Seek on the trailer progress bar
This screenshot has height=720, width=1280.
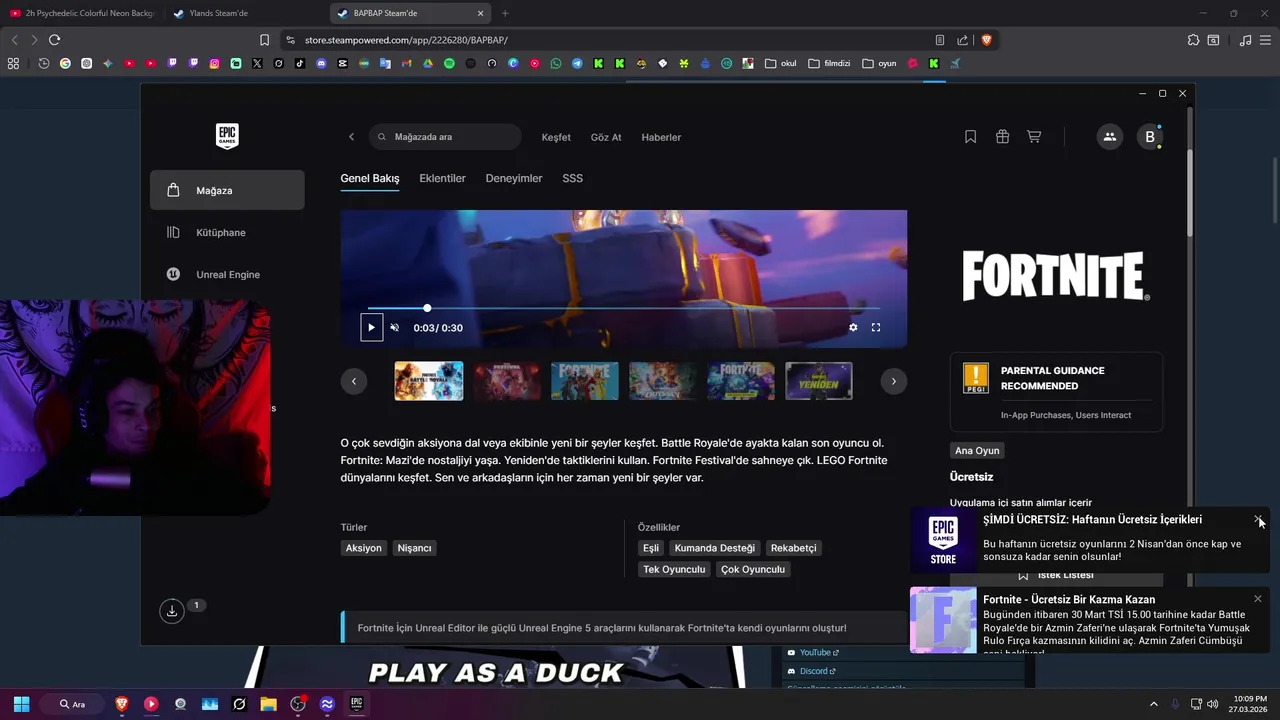click(x=623, y=308)
